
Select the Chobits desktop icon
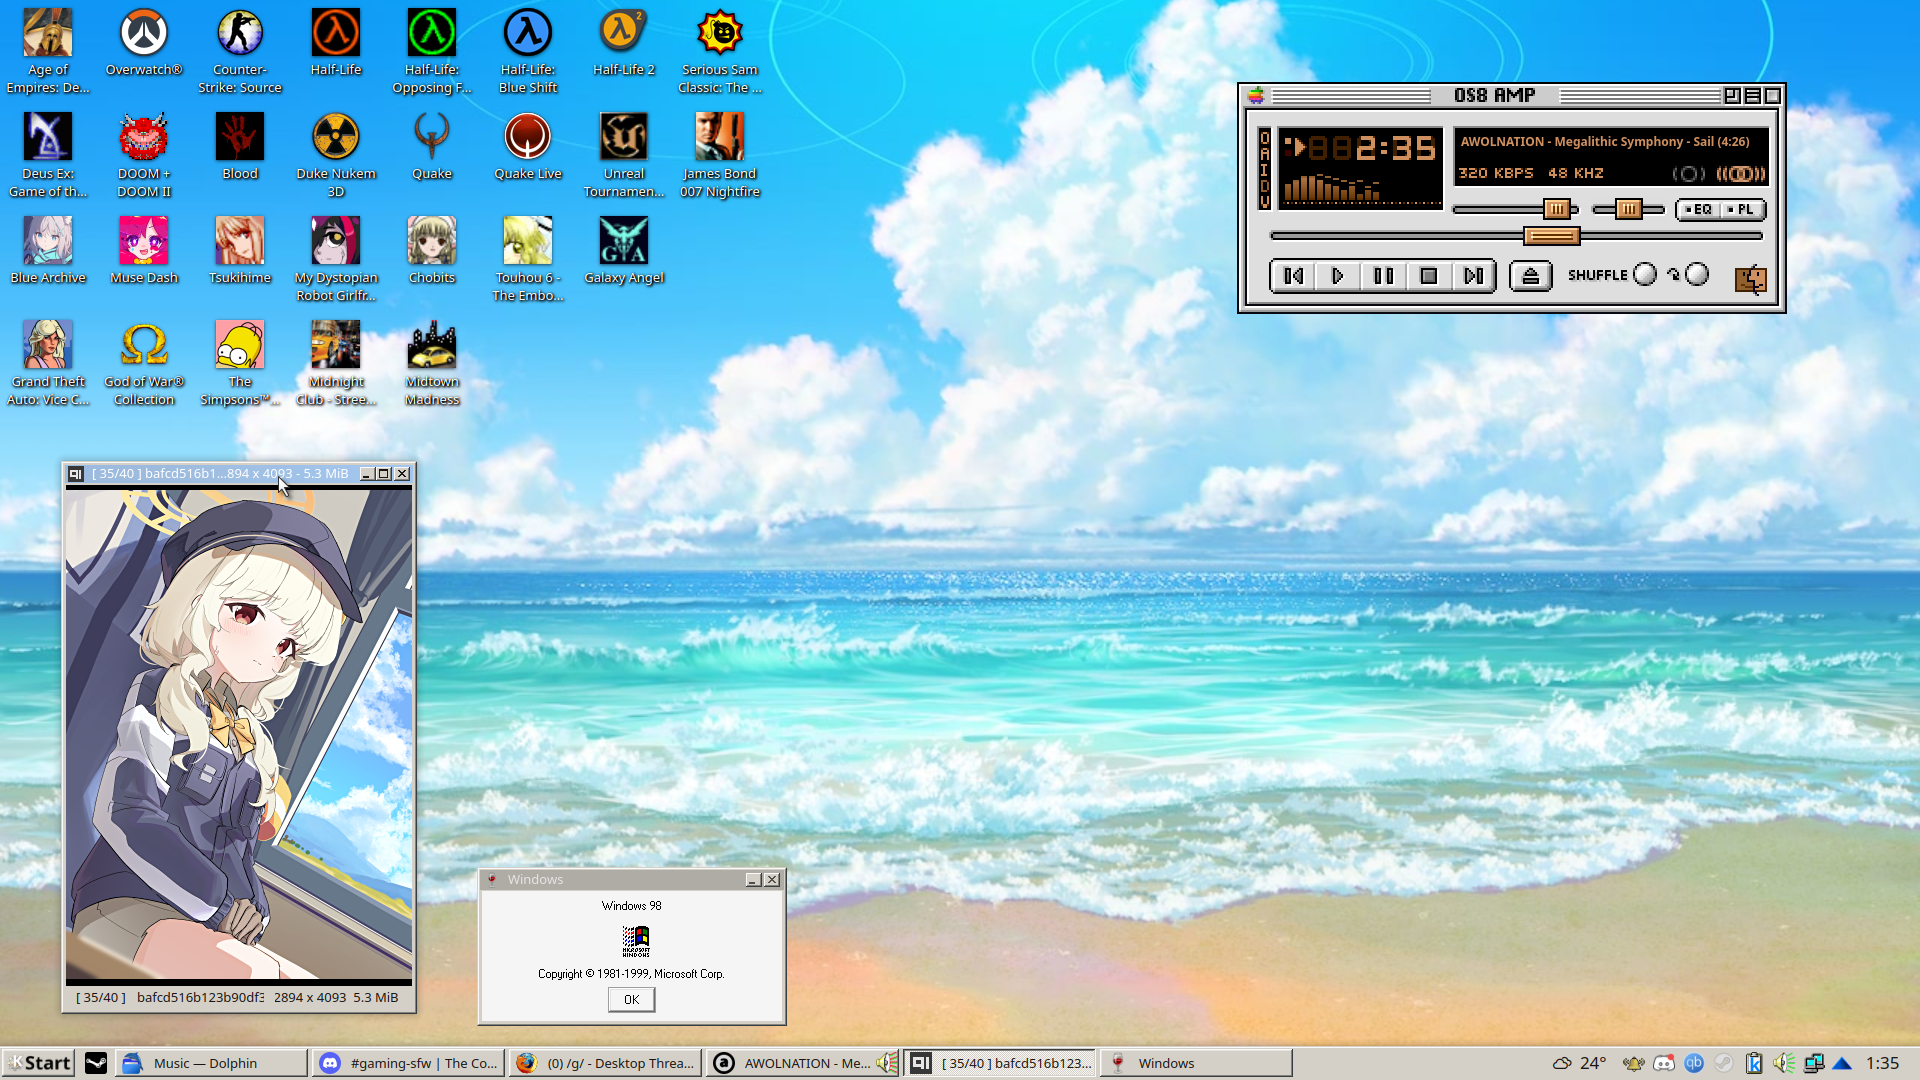[x=432, y=250]
